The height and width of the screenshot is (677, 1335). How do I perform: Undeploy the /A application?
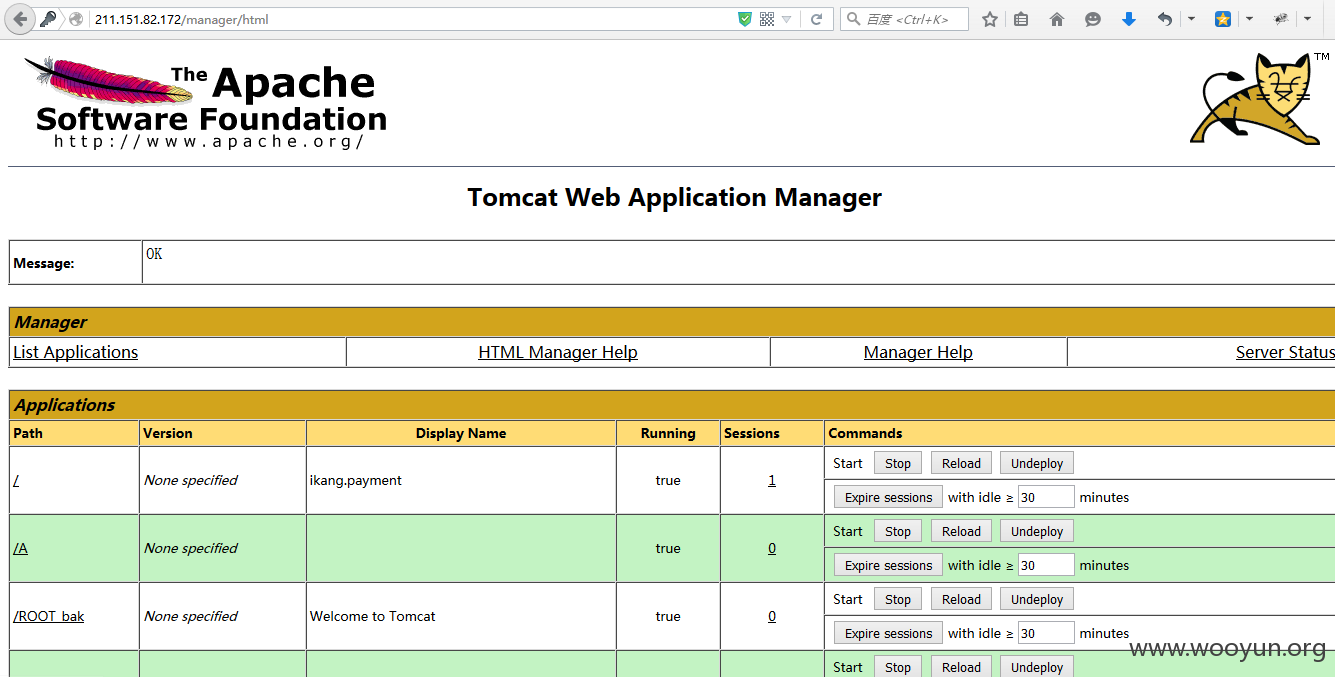pos(1037,531)
